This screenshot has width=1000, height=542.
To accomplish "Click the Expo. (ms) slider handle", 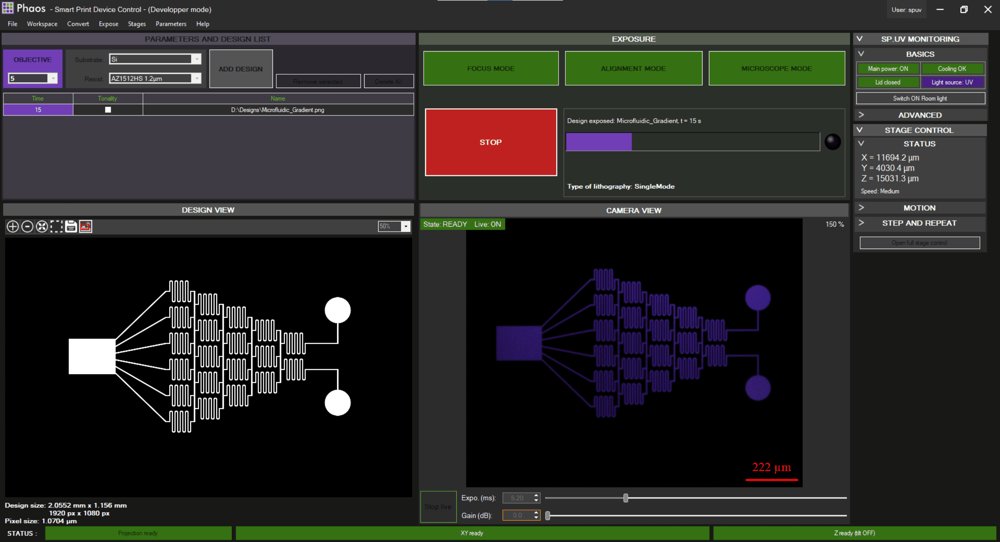I will pyautogui.click(x=626, y=498).
